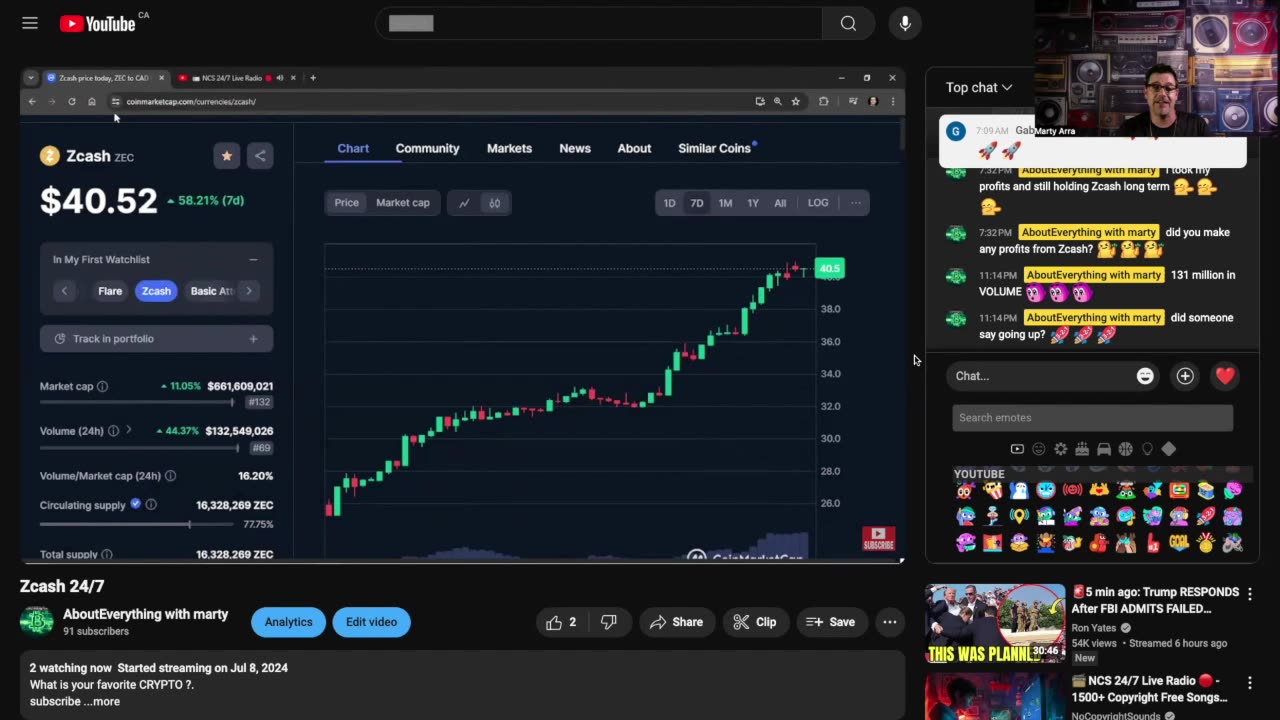This screenshot has height=720, width=1280.
Task: Select nature flower emote category
Action: click(x=1060, y=449)
